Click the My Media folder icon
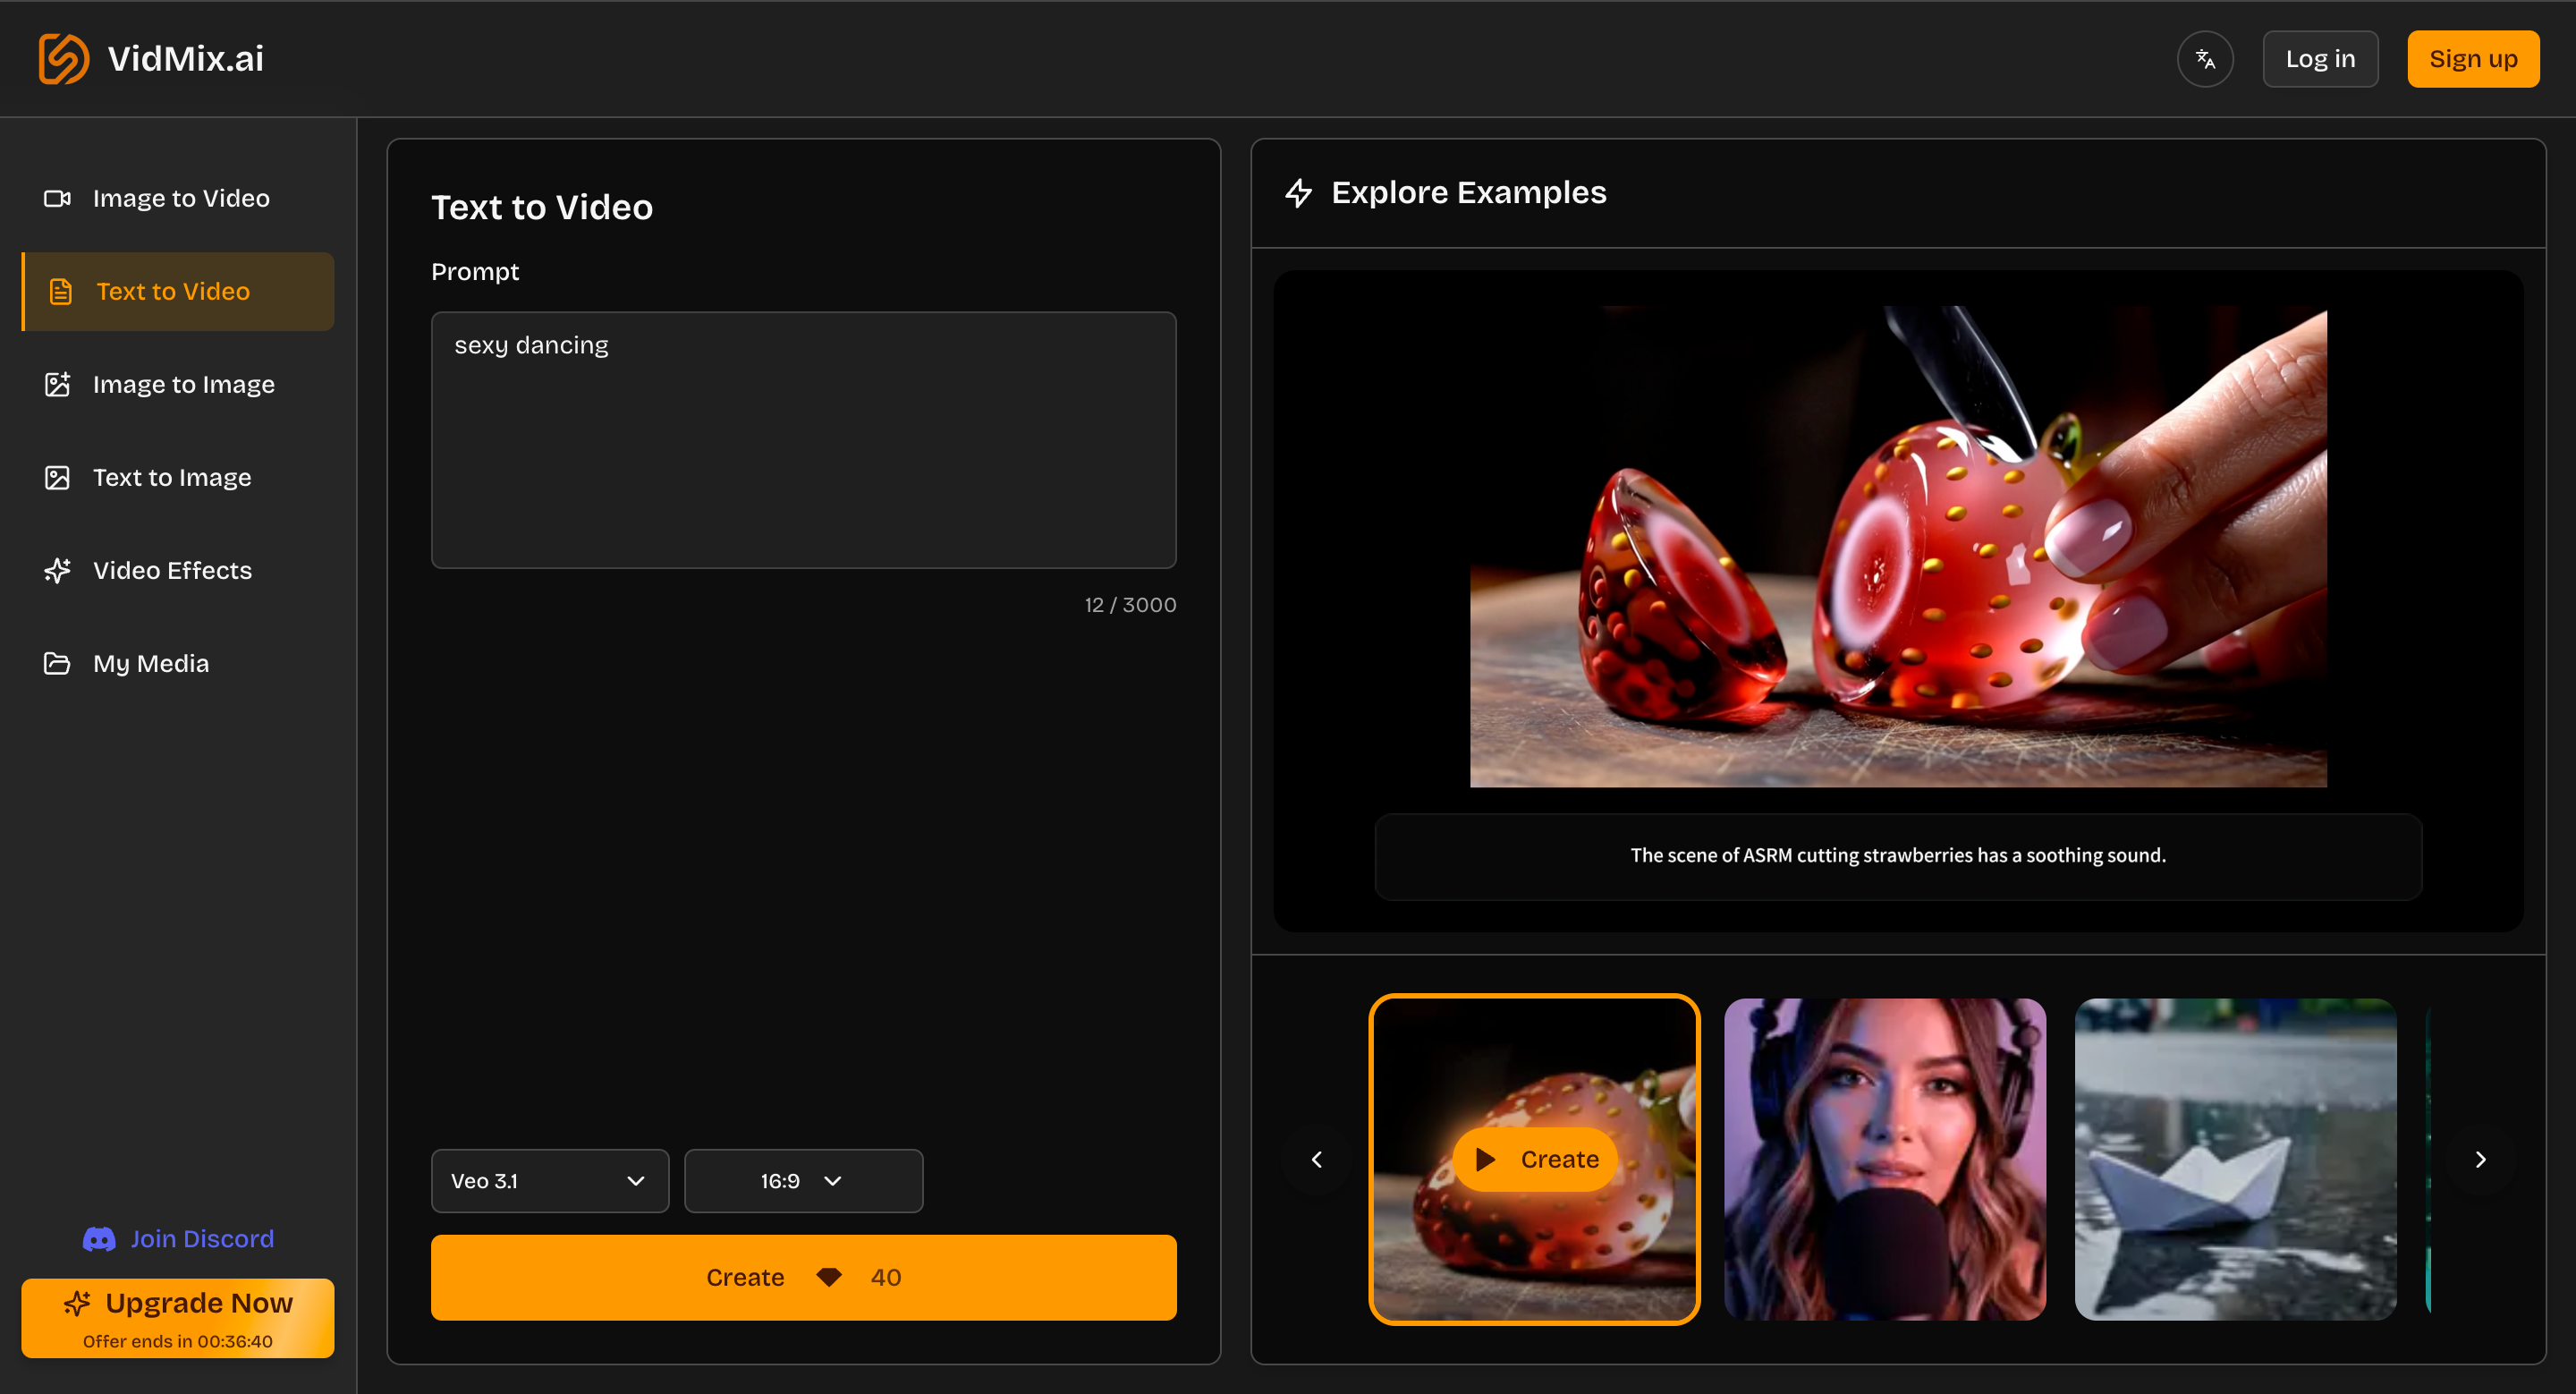 (x=57, y=663)
